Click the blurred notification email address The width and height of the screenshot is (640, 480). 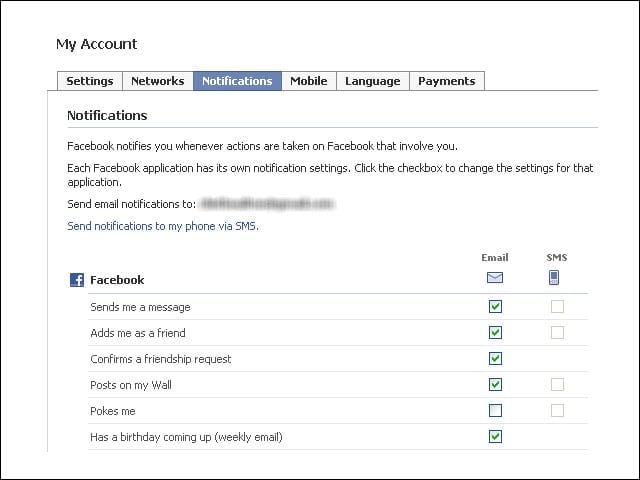pyautogui.click(x=267, y=204)
